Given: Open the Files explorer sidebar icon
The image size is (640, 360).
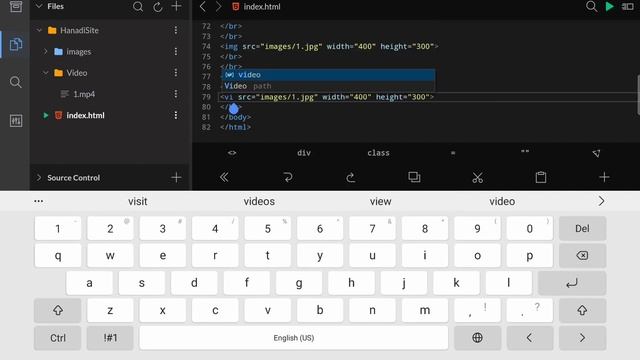Looking at the screenshot, I should tap(16, 44).
